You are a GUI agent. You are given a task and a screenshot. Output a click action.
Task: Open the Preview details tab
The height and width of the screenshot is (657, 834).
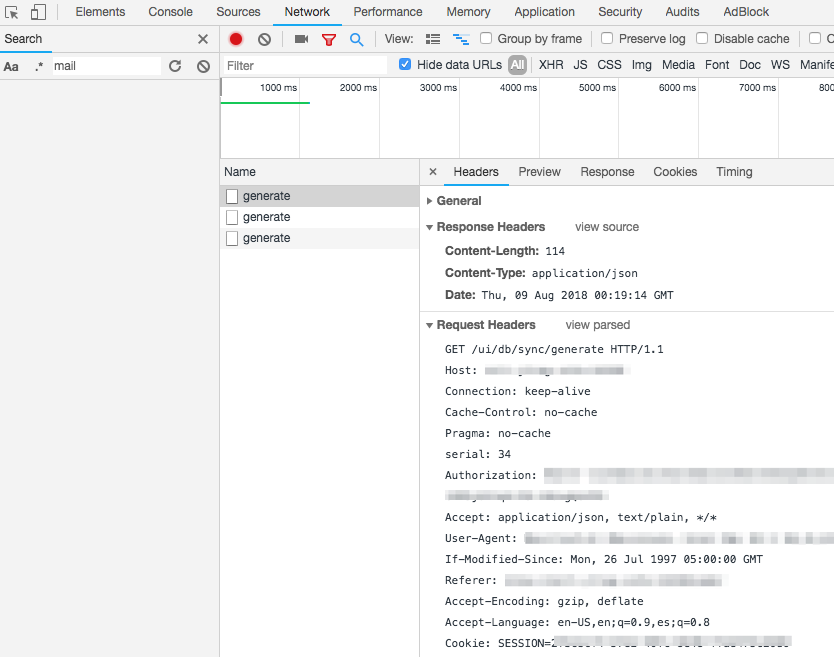coord(539,172)
